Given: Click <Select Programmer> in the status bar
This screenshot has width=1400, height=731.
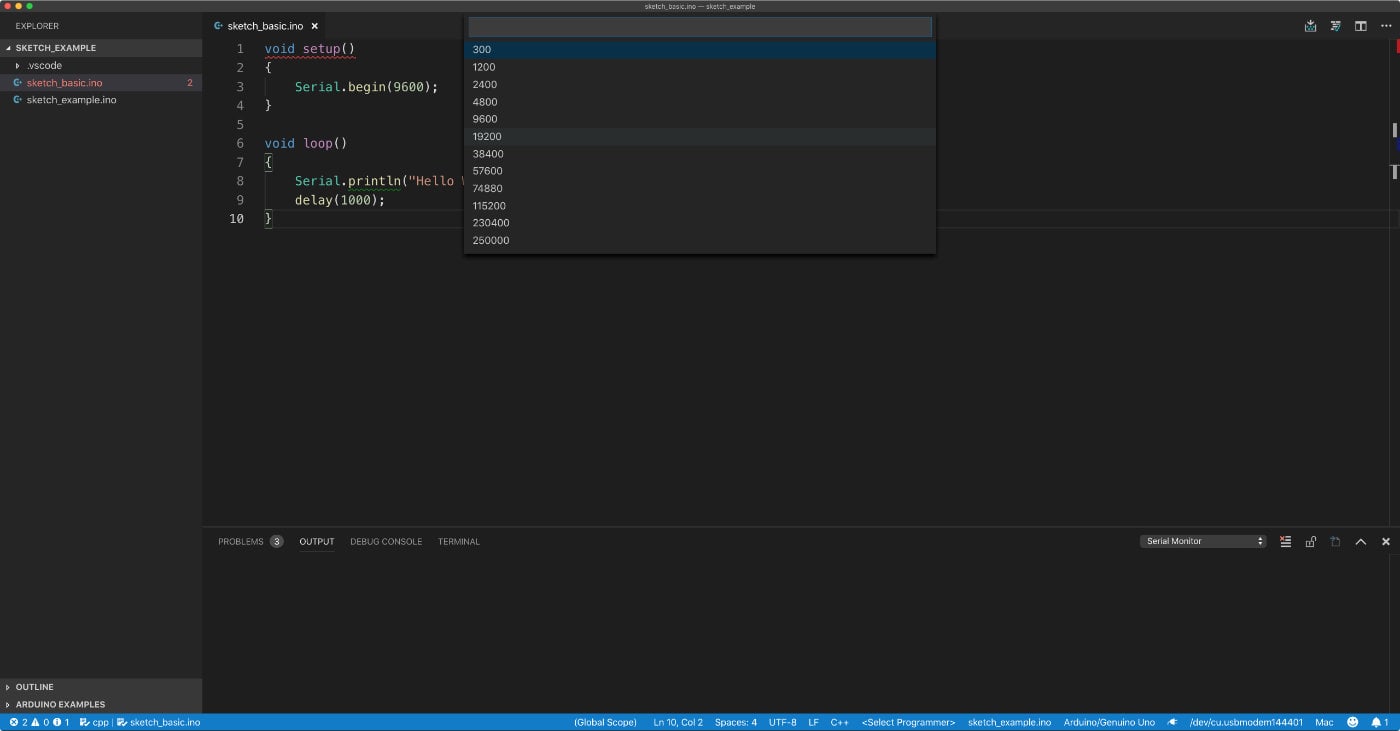Looking at the screenshot, I should coord(909,722).
